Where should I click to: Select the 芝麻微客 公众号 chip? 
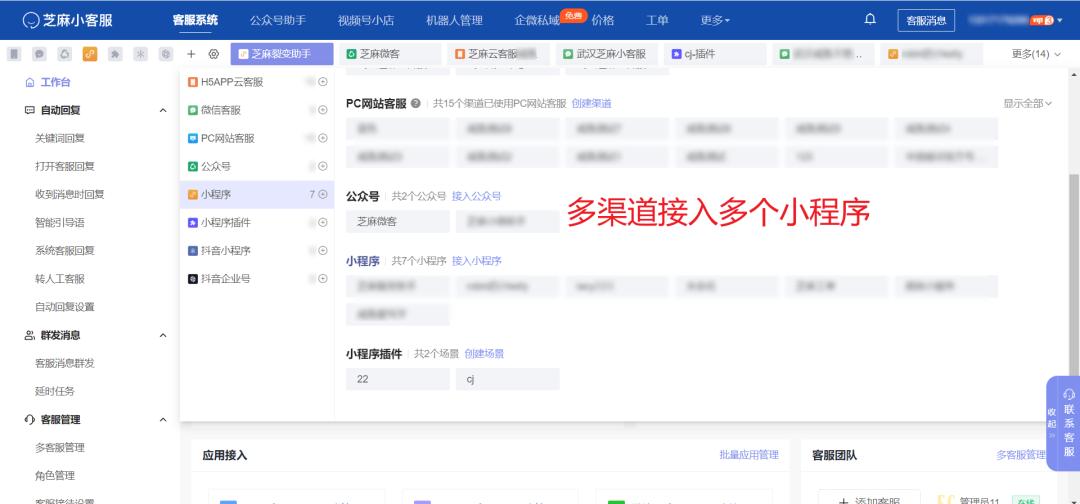[x=397, y=222]
